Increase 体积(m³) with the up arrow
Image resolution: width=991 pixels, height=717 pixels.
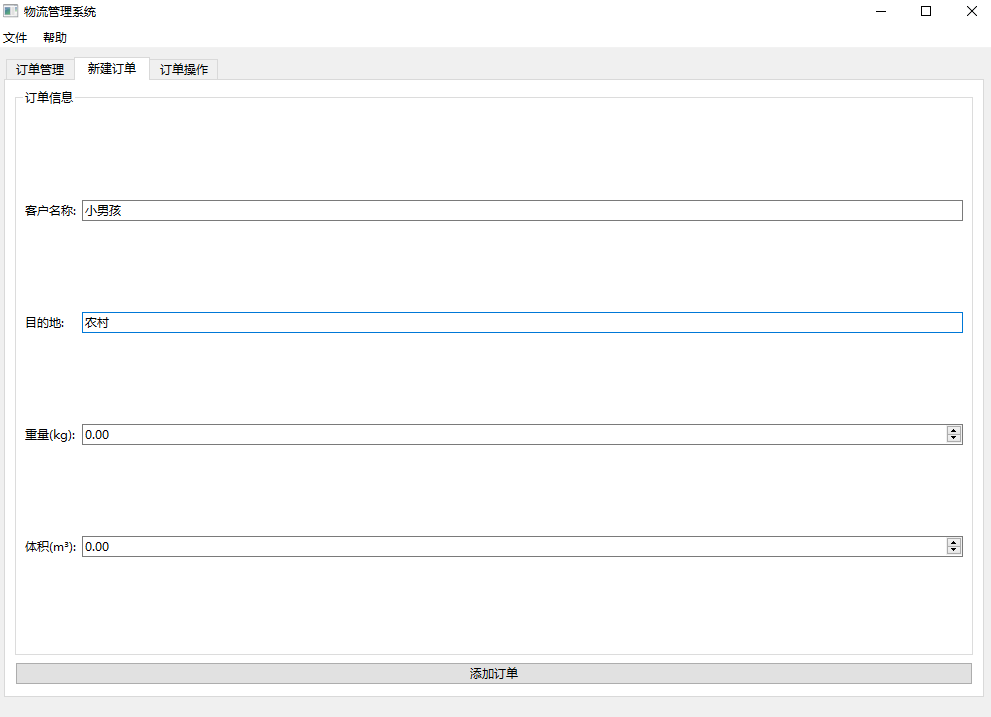[x=954, y=543]
